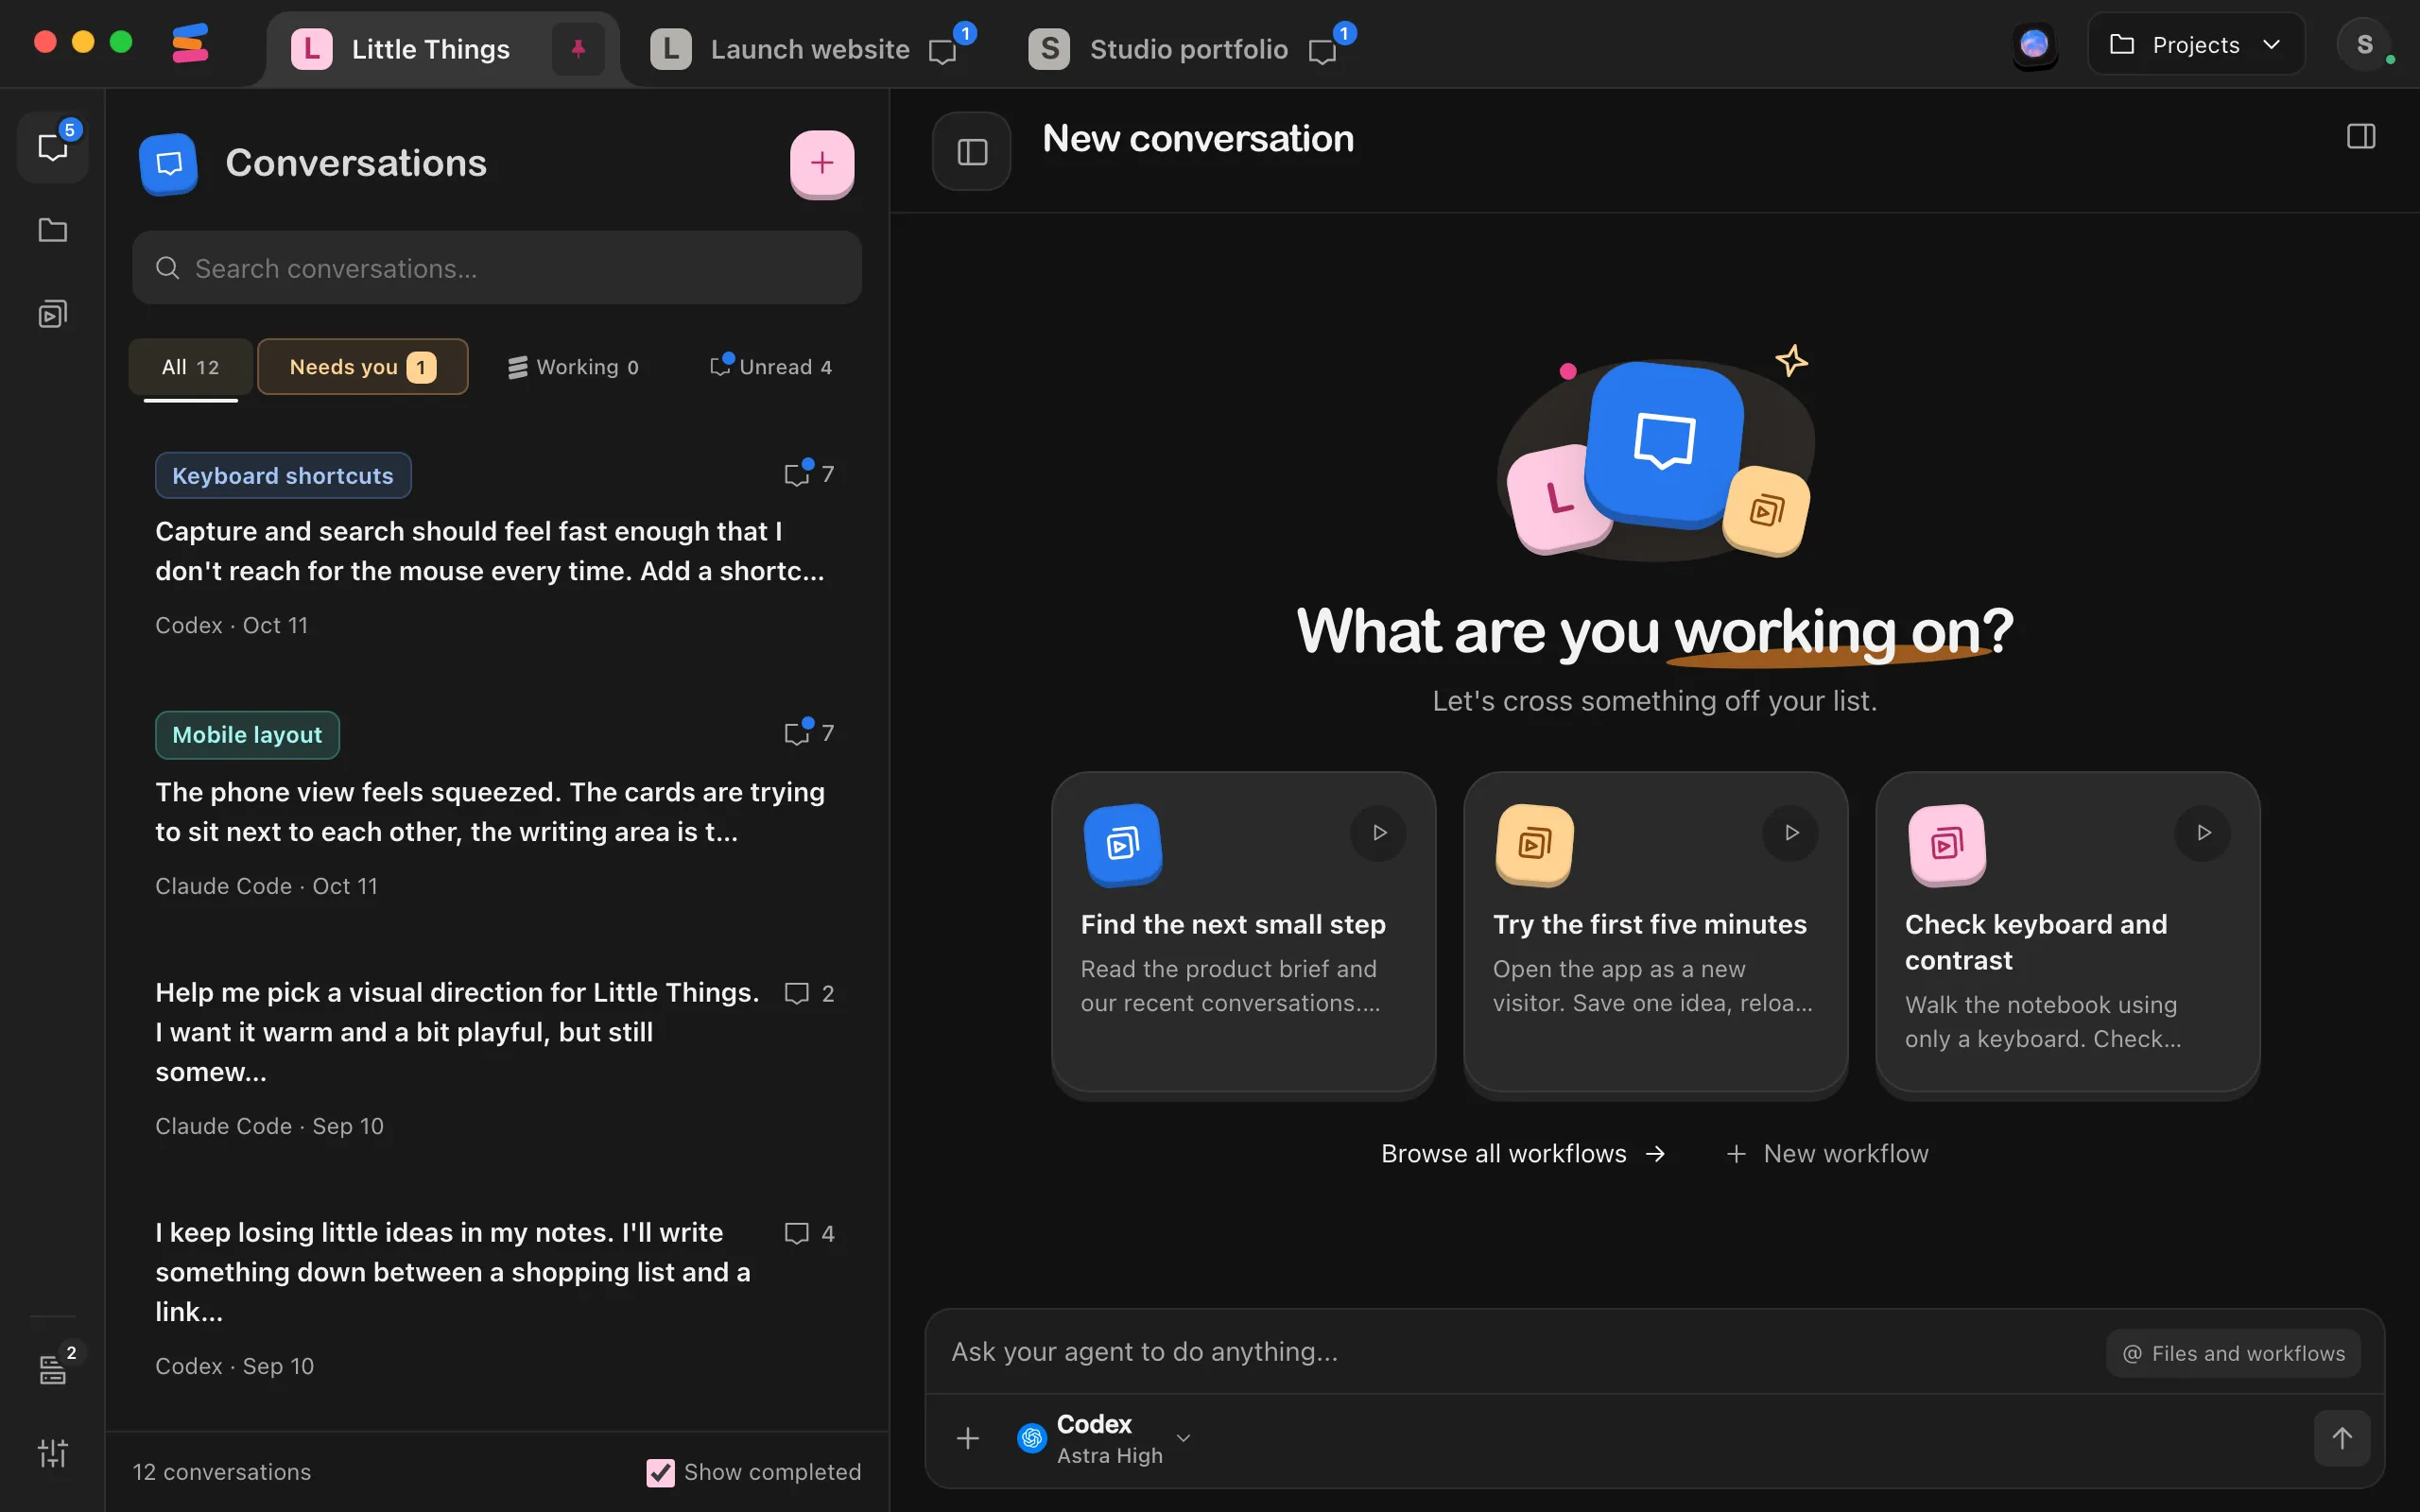The width and height of the screenshot is (2420, 1512).
Task: Select the Unread 4 filter tab
Action: [x=771, y=367]
